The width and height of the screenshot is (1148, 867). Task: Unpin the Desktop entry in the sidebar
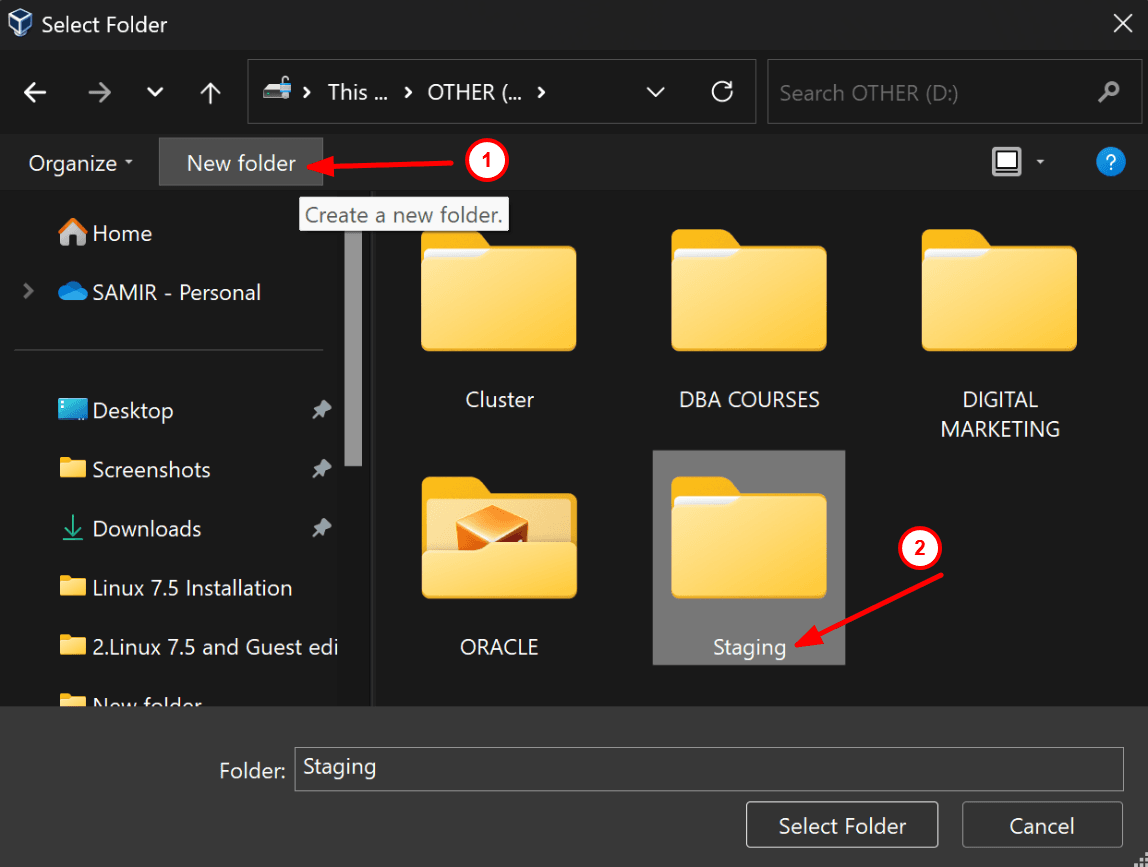coord(321,410)
